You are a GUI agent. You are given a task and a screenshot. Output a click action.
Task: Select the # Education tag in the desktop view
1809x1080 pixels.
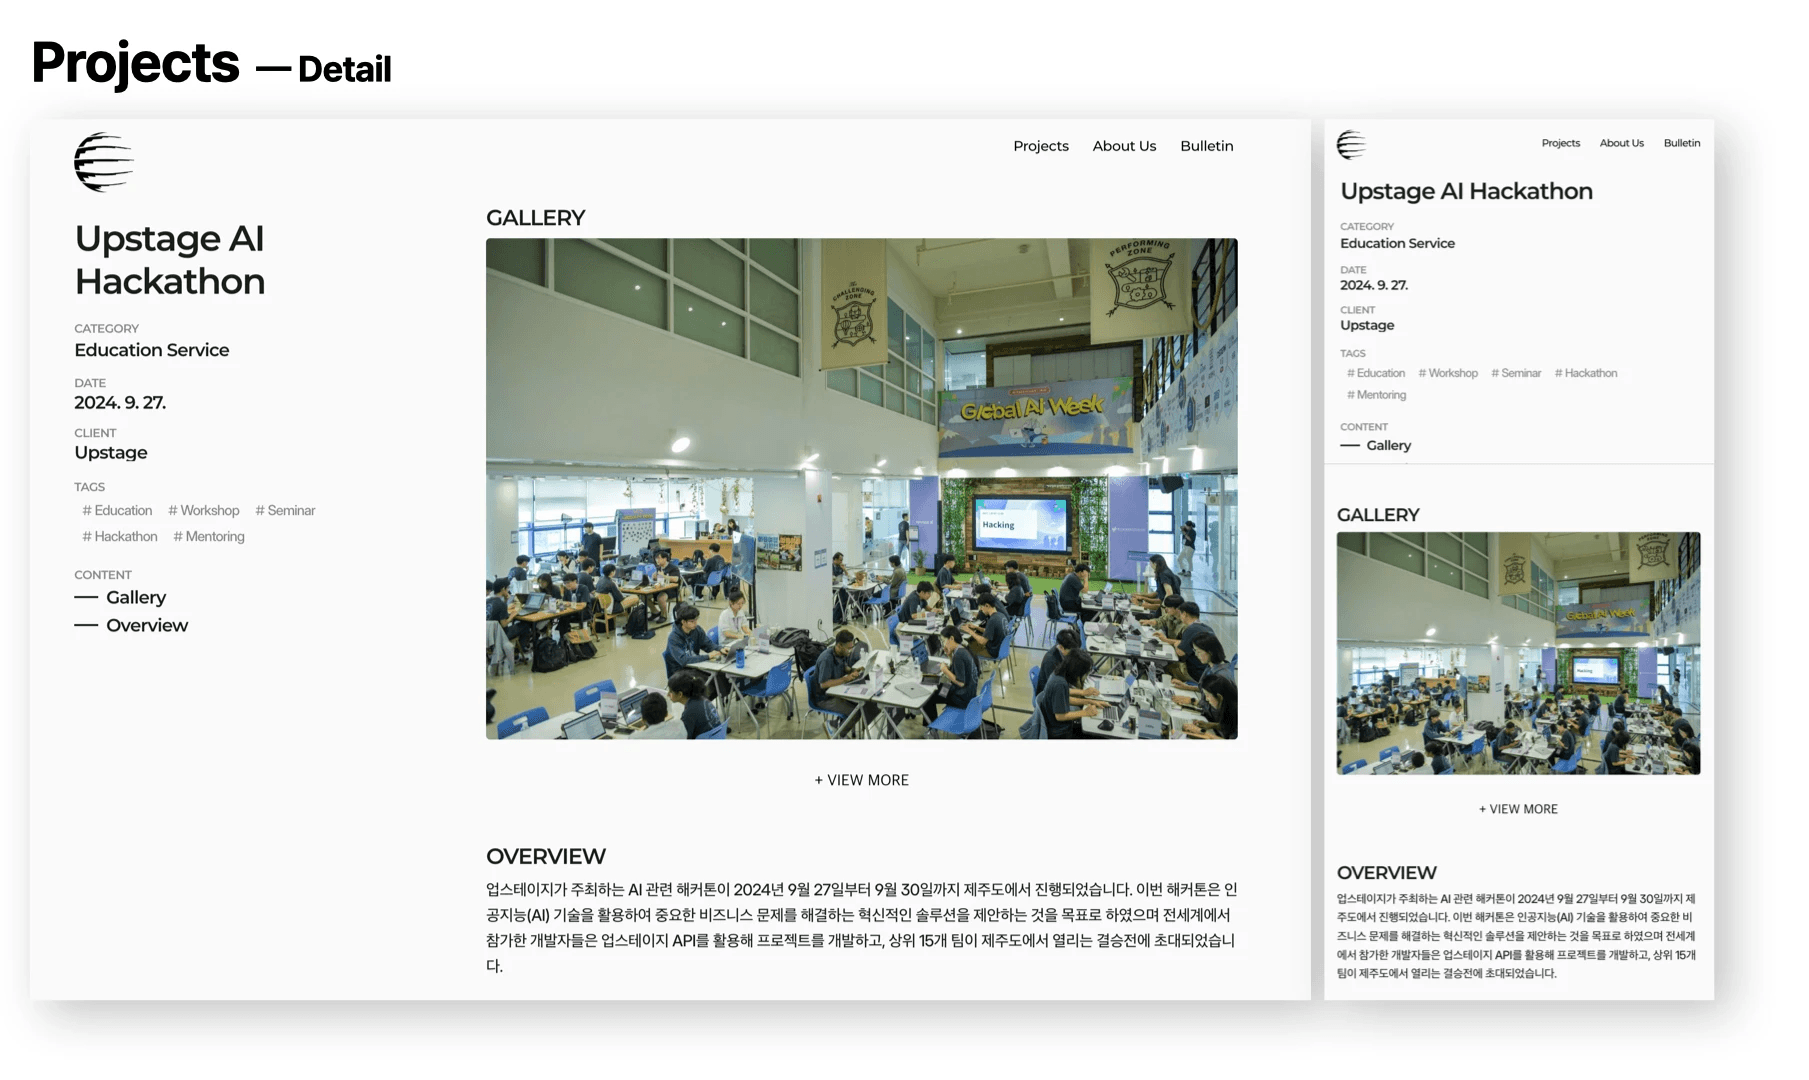click(x=117, y=510)
